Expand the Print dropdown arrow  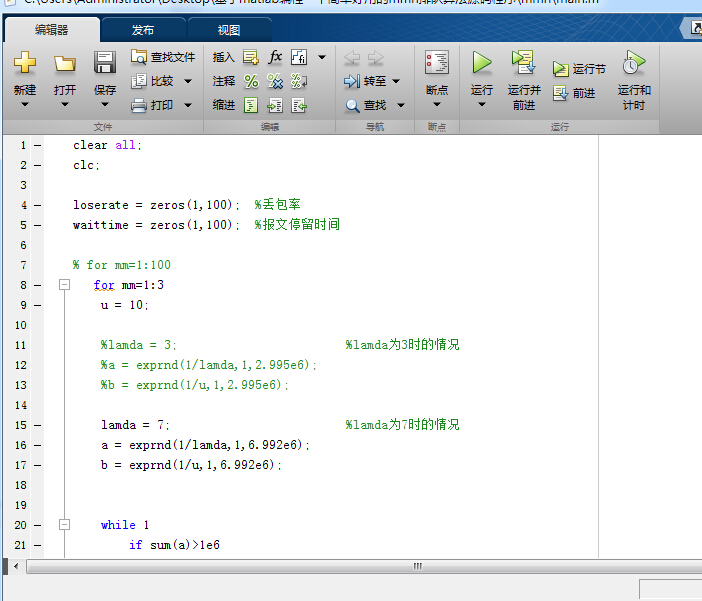click(x=188, y=105)
